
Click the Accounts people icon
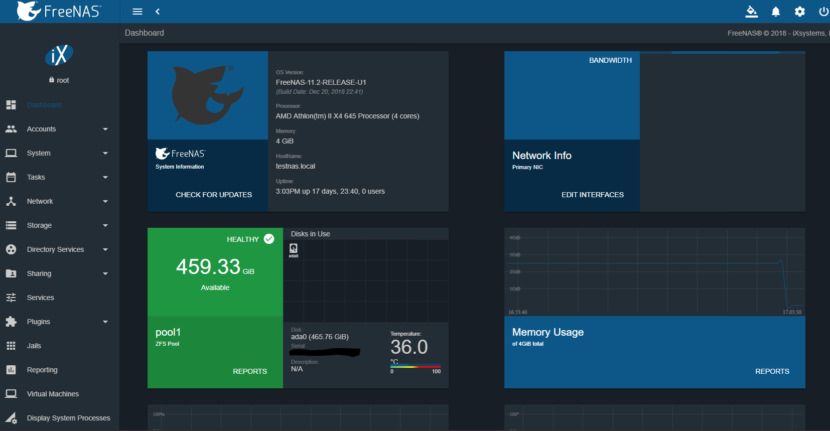click(11, 129)
